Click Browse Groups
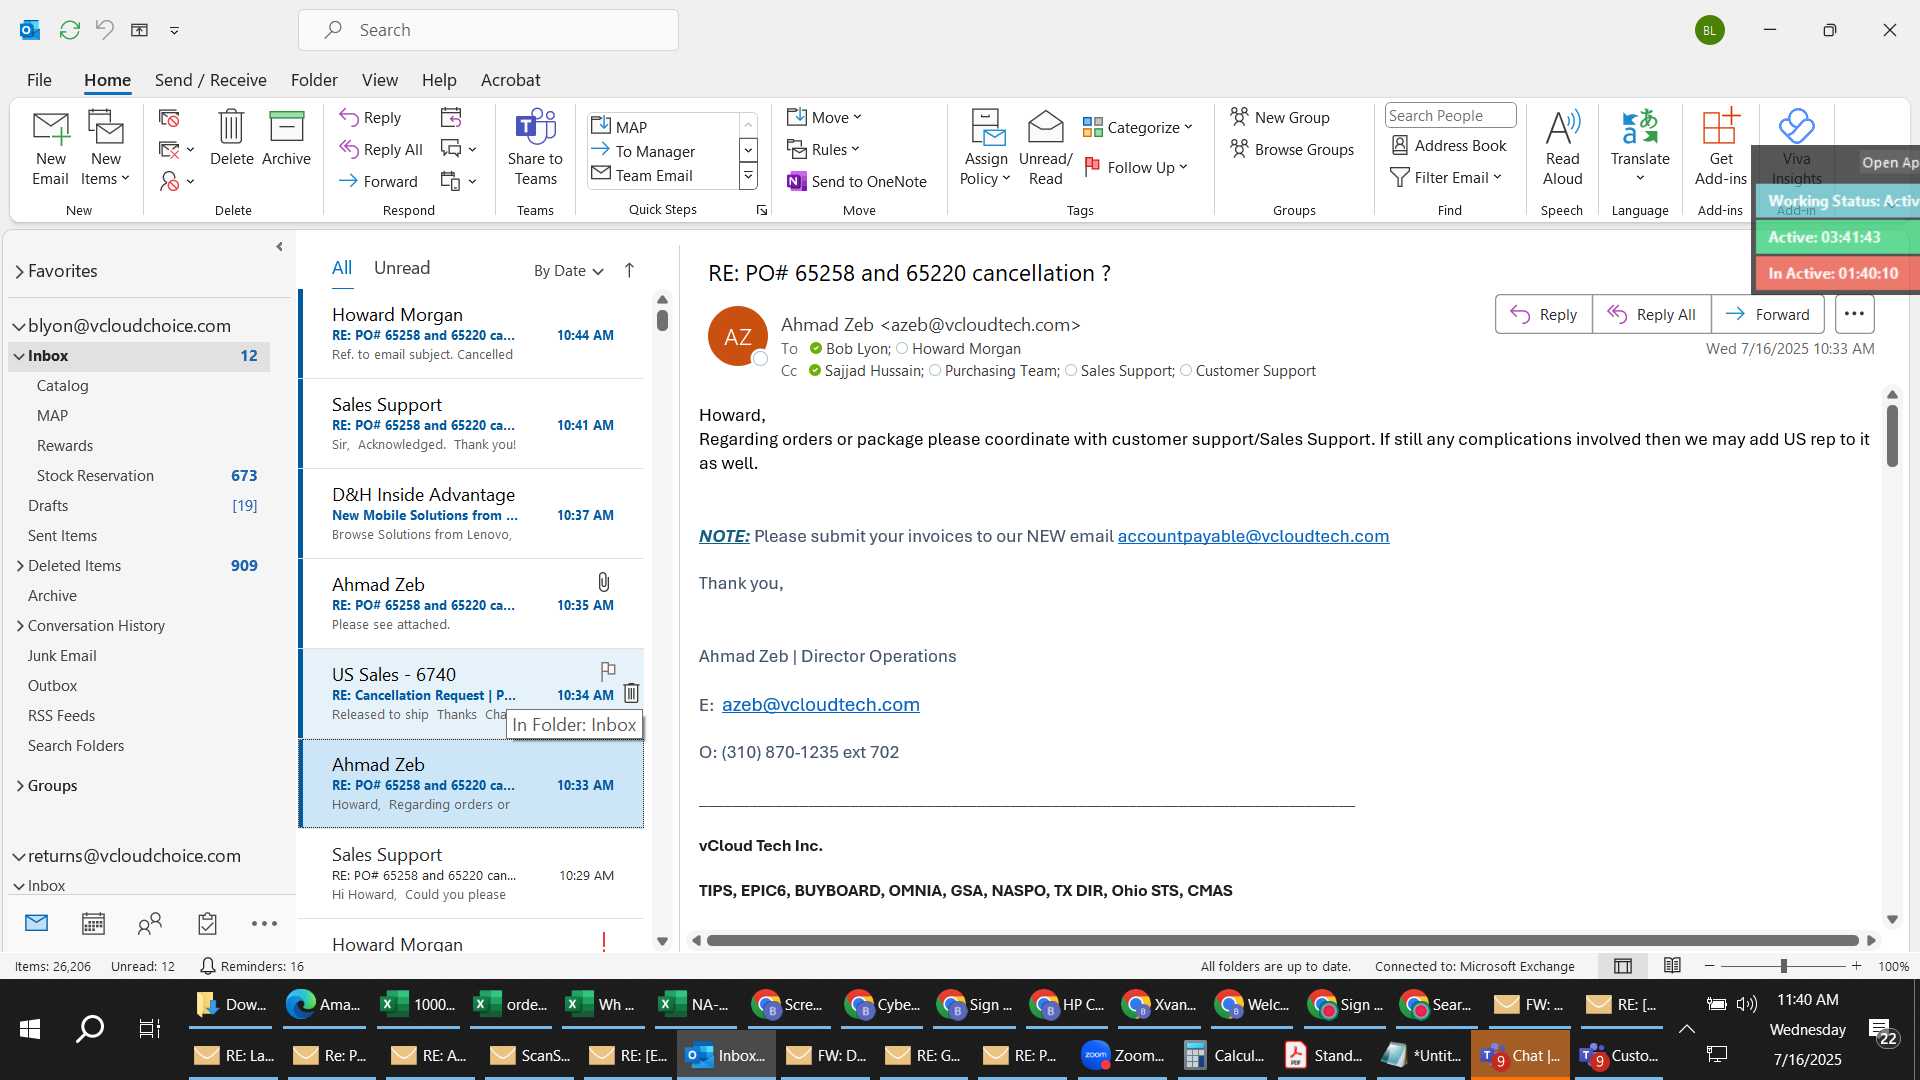The height and width of the screenshot is (1080, 1920). 1292,150
